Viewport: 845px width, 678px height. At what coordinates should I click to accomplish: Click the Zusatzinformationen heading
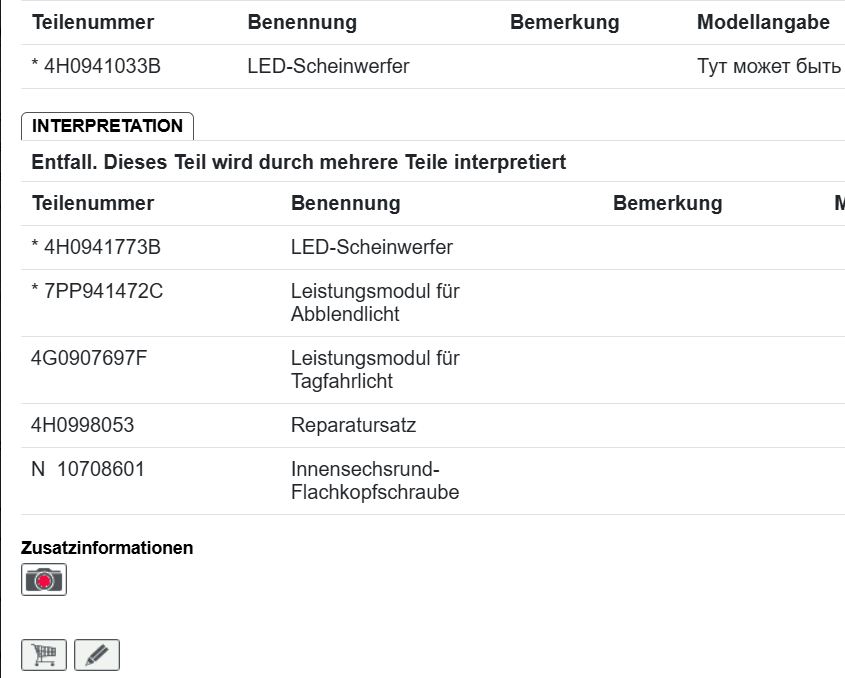point(108,548)
